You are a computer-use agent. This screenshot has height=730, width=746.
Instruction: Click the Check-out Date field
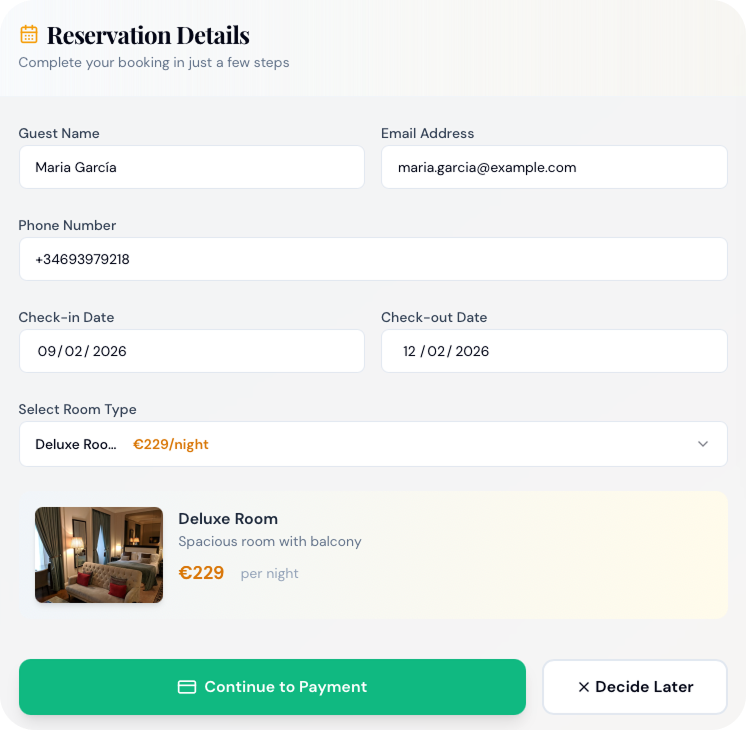click(553, 351)
